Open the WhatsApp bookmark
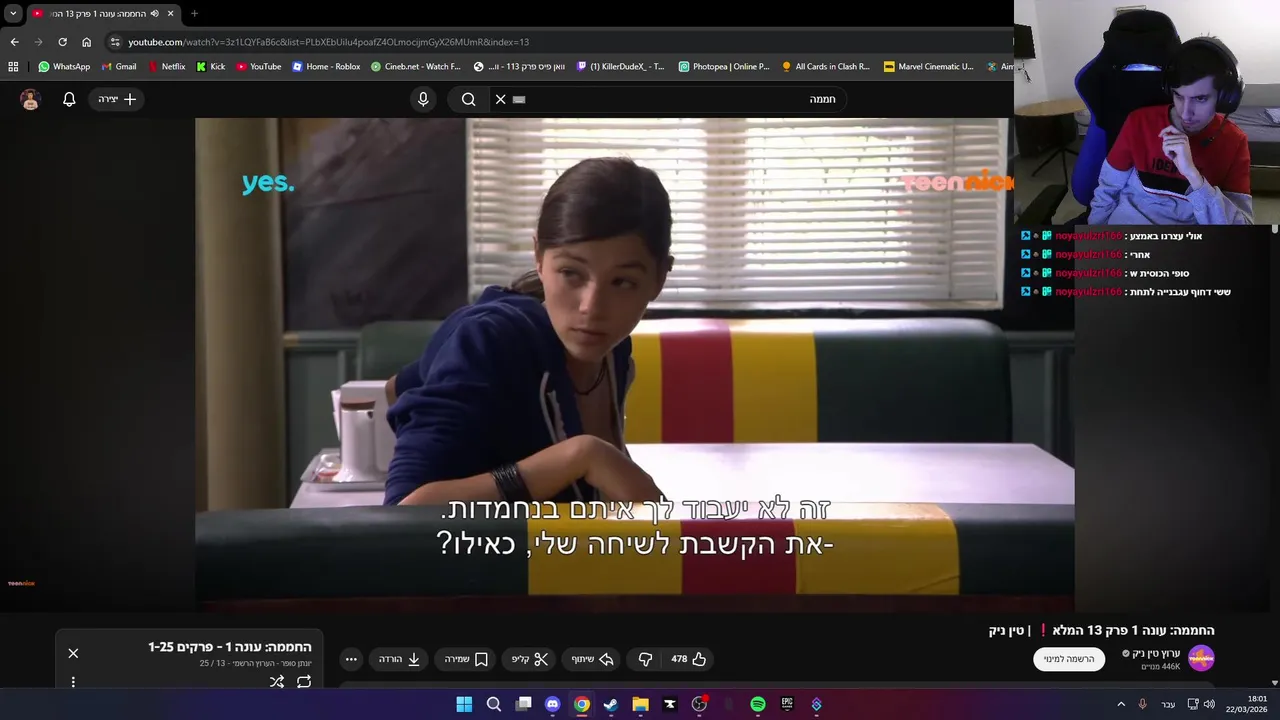Screen dimensions: 1280x720 64,67
